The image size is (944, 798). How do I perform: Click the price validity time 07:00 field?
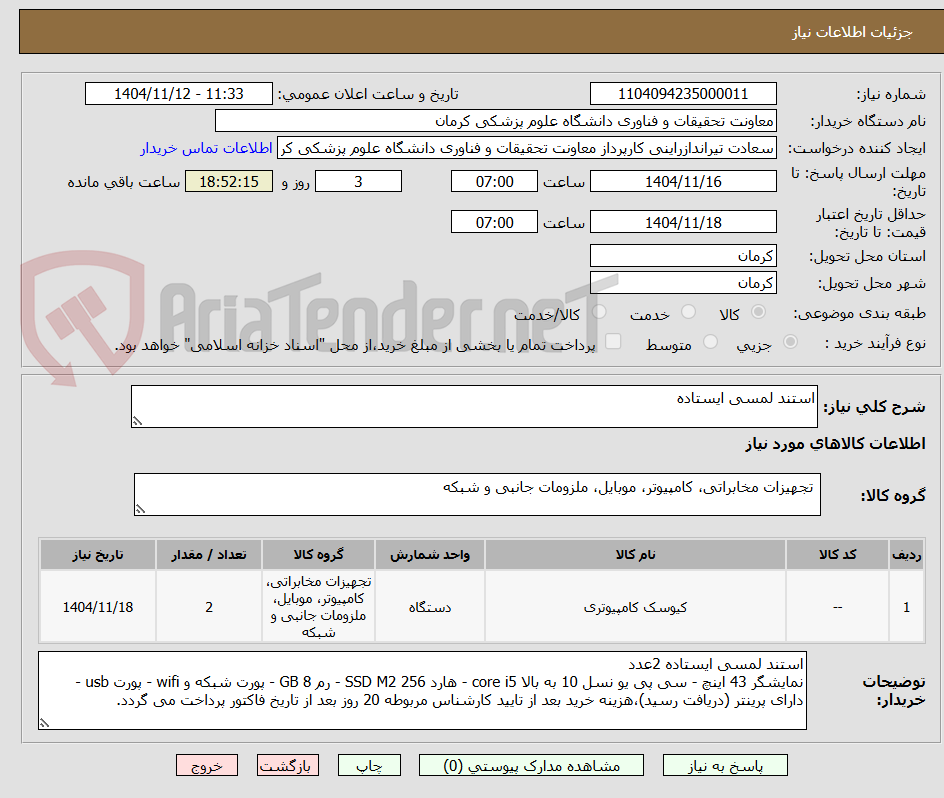pos(494,222)
